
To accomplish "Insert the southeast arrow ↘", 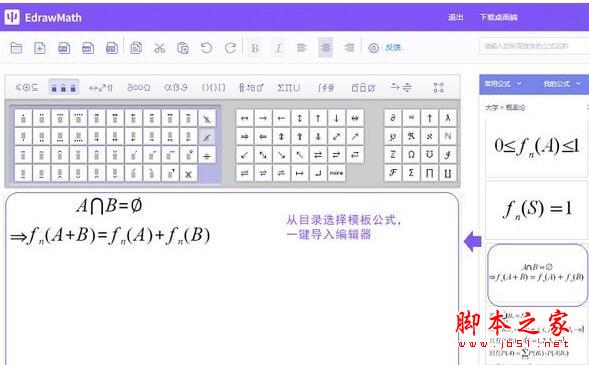I will [x=281, y=155].
